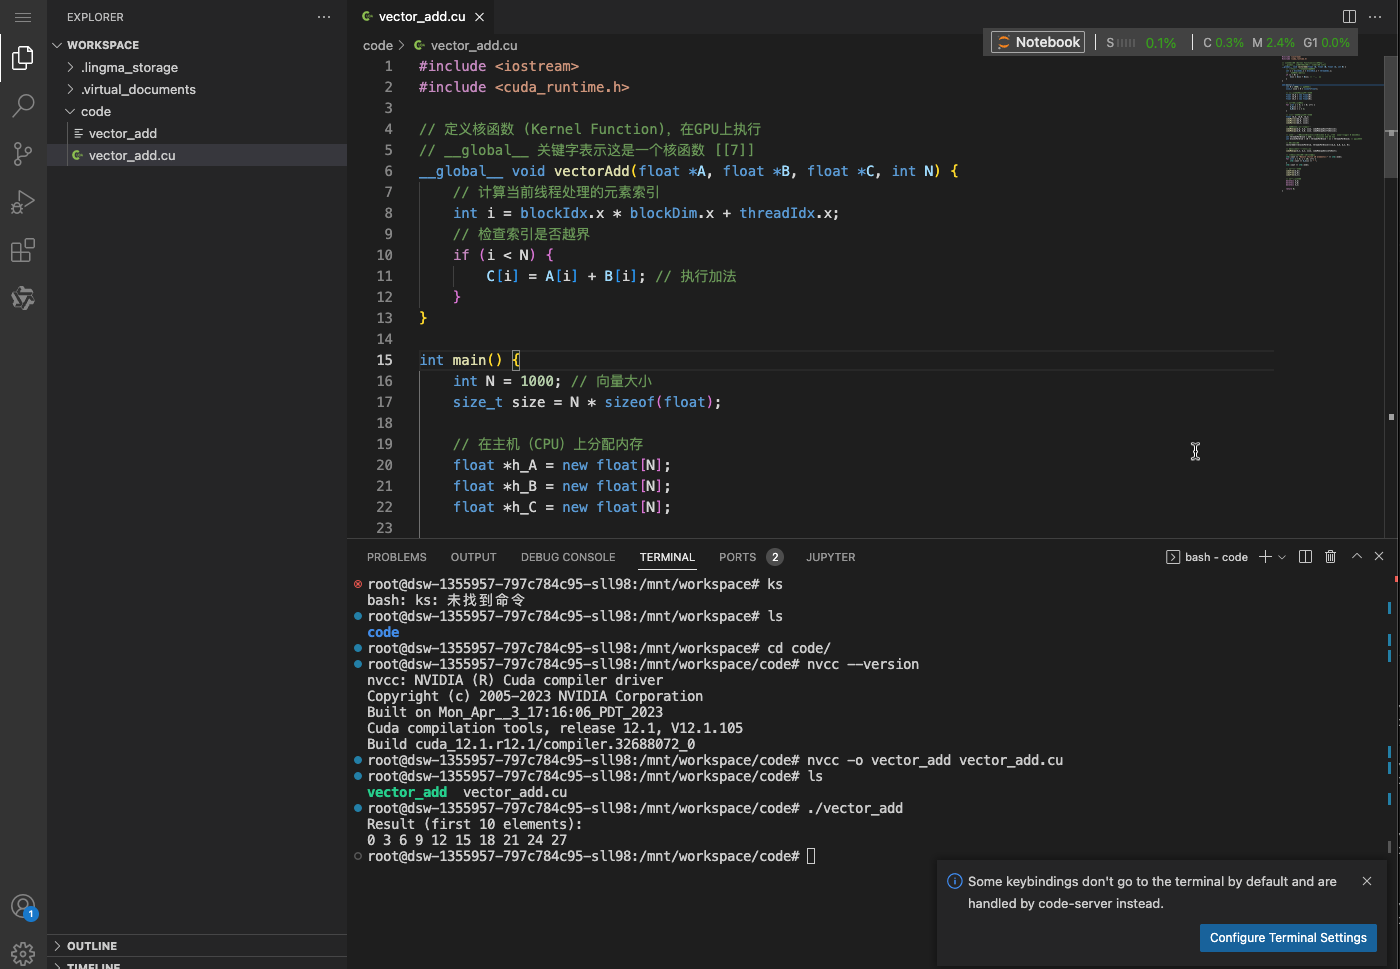Close the bottom panel
Viewport: 1400px width, 969px height.
(1379, 556)
